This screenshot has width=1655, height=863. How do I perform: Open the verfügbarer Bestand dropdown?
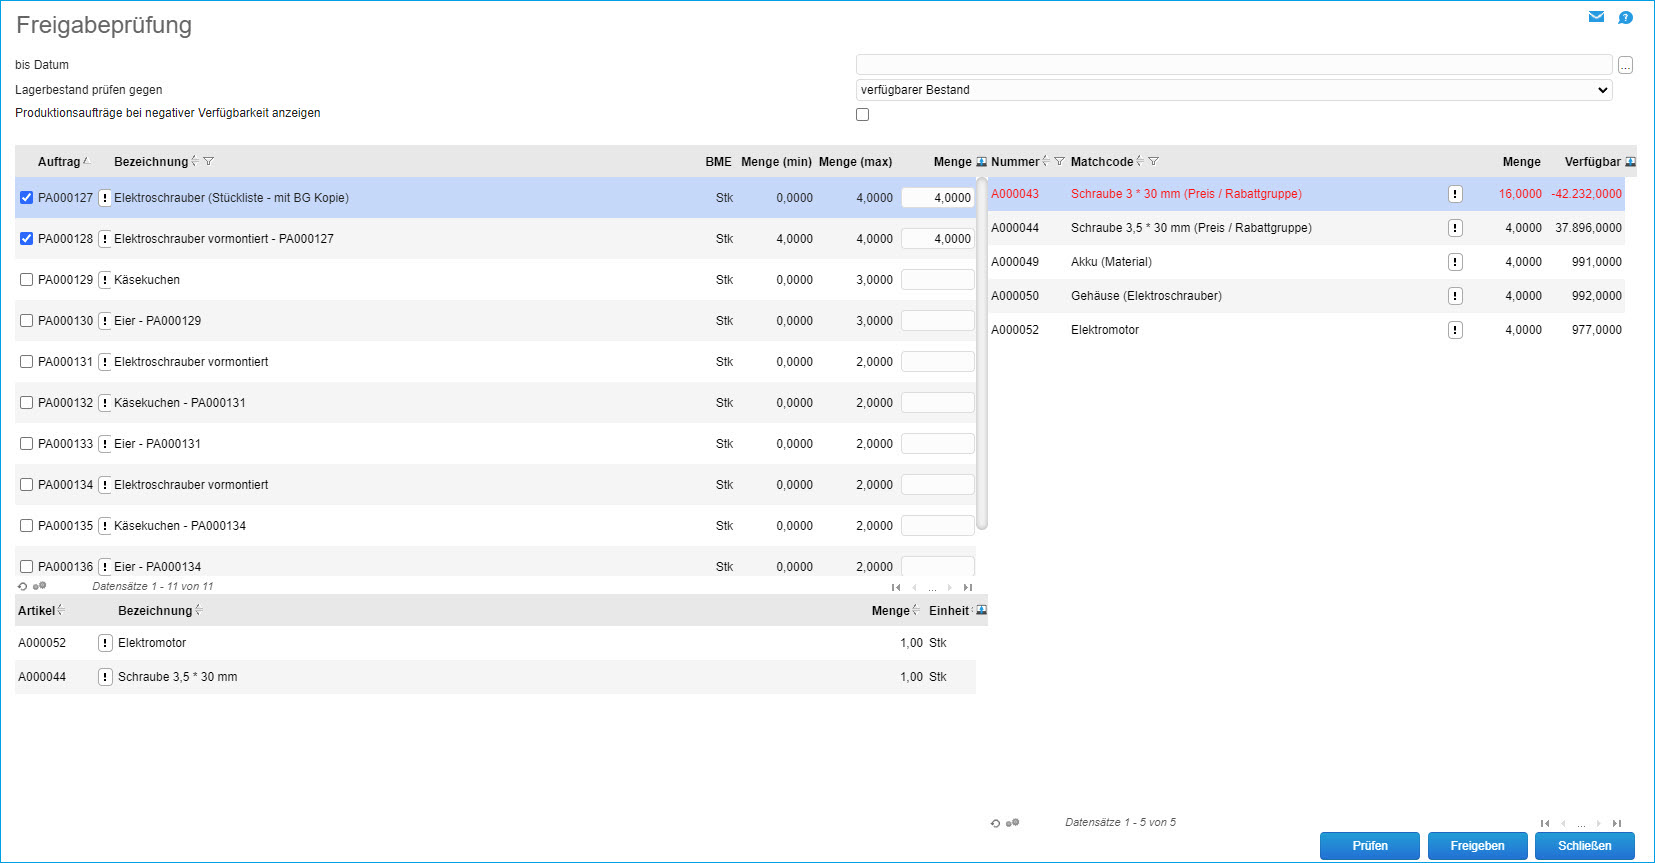point(1233,90)
